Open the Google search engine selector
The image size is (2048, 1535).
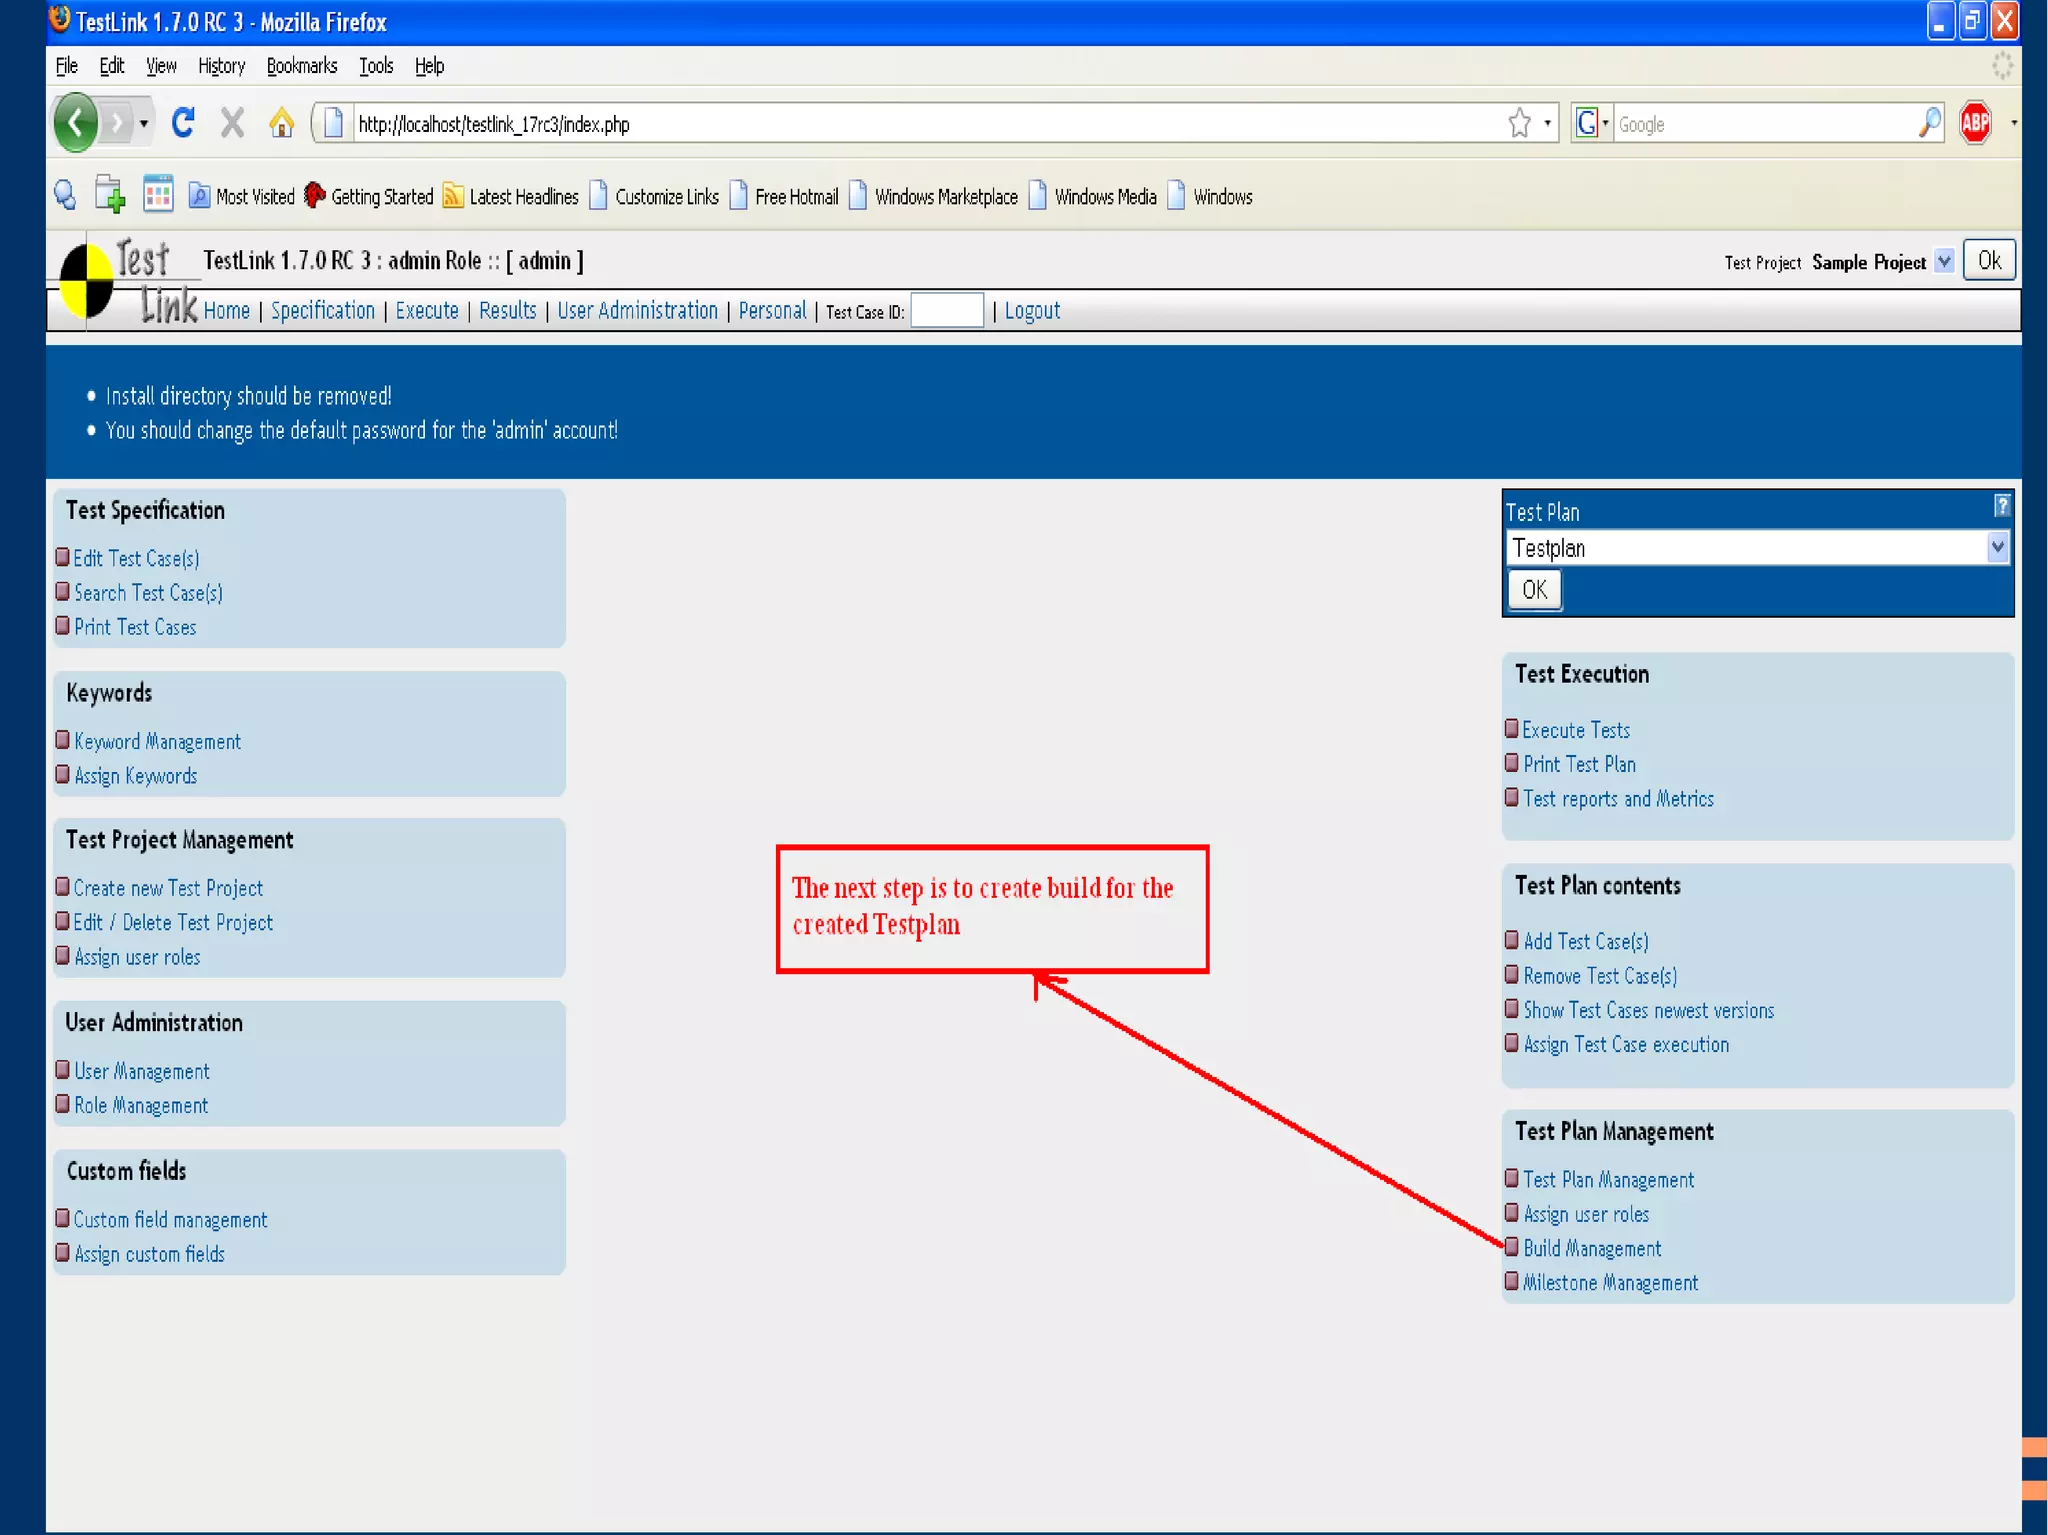1591,123
